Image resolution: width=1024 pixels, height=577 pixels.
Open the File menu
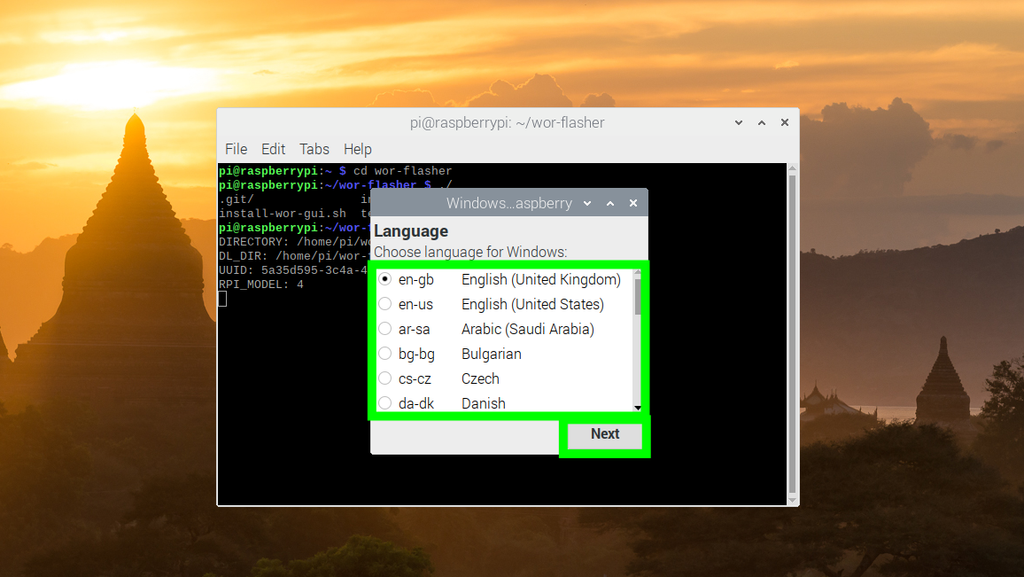[236, 148]
